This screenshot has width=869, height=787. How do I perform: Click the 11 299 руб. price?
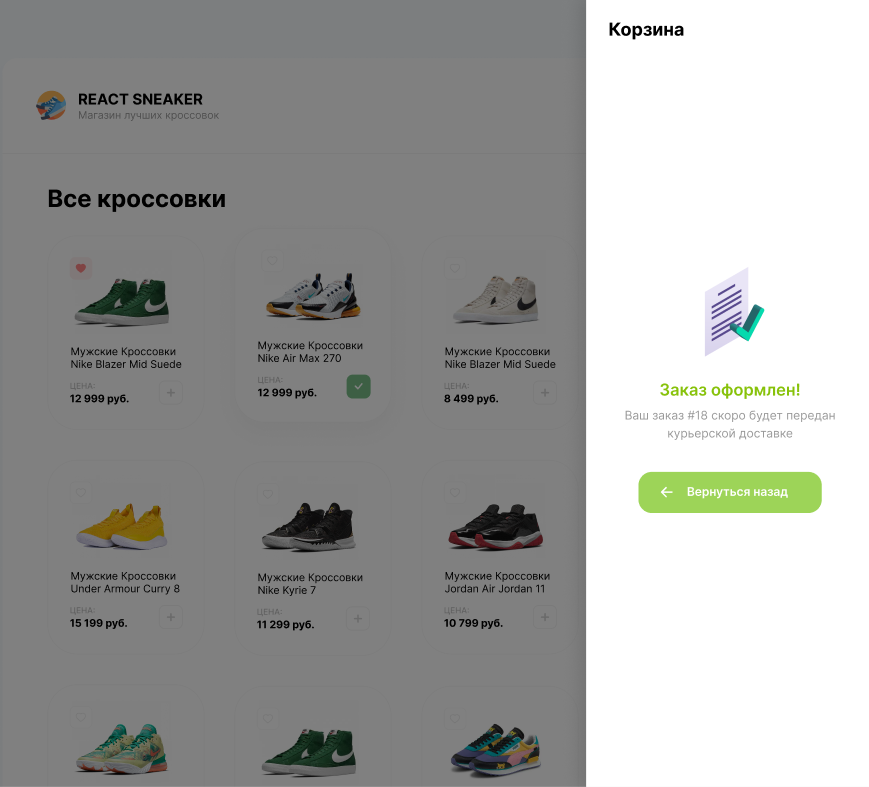click(285, 625)
